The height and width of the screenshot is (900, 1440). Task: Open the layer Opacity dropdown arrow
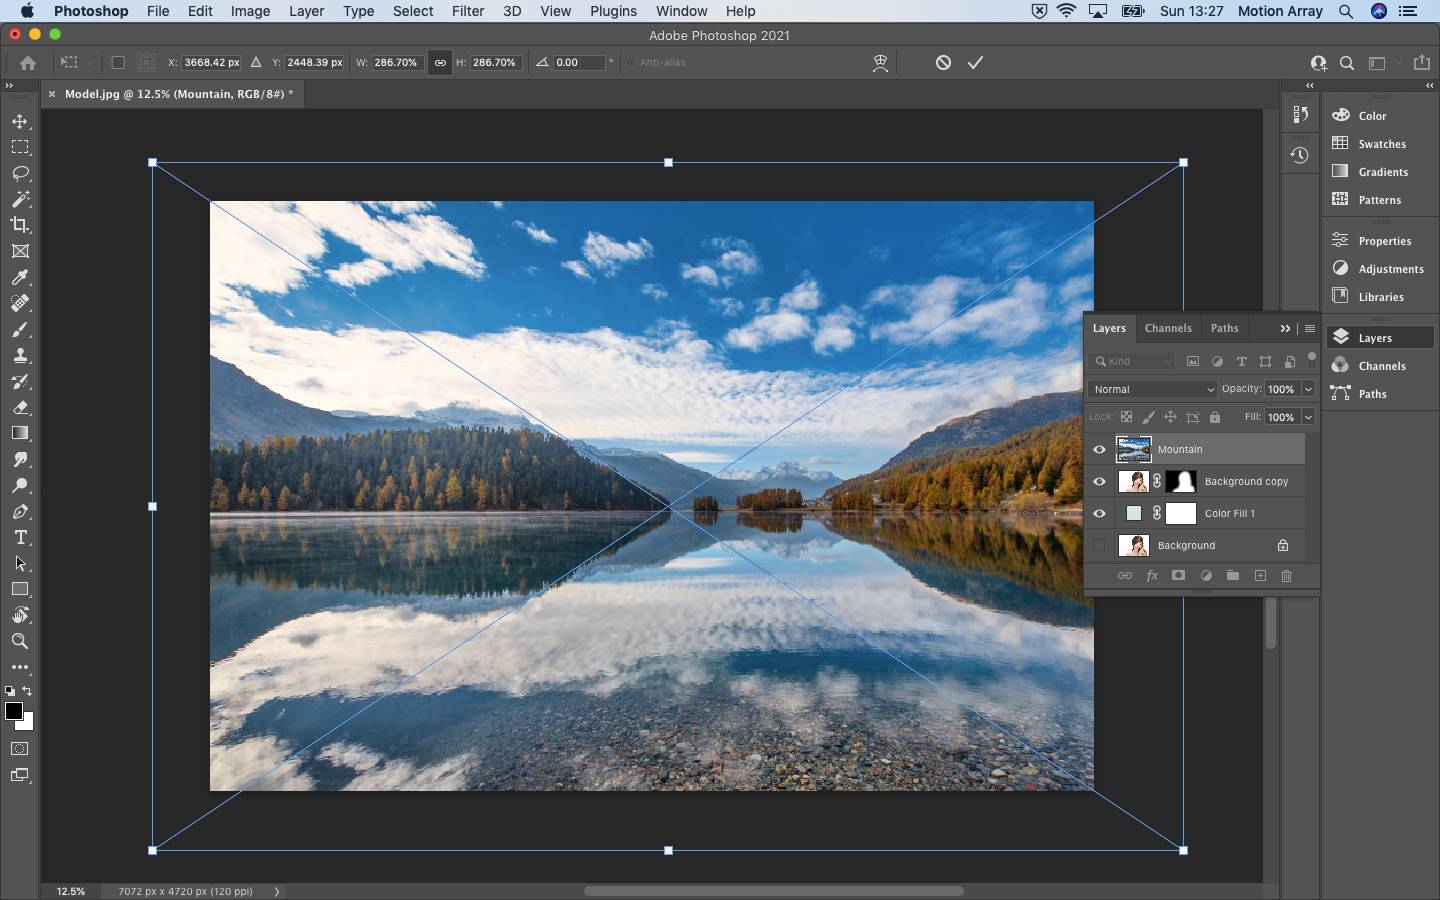click(x=1308, y=389)
